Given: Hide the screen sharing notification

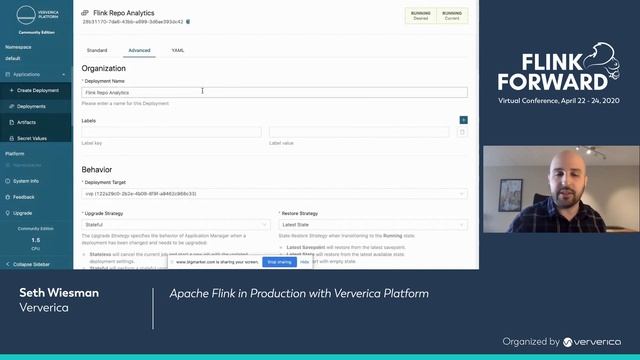Looking at the screenshot, I should (x=304, y=262).
